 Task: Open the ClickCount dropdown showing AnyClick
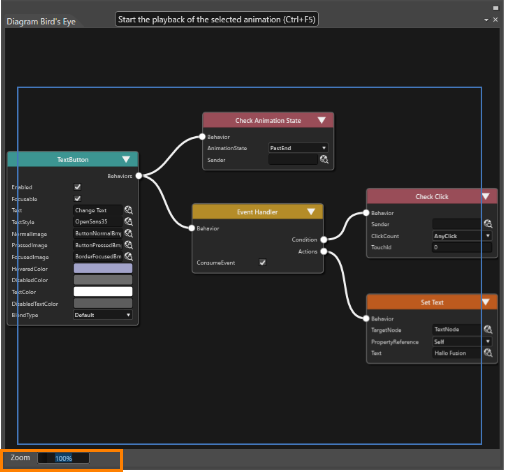coord(462,236)
